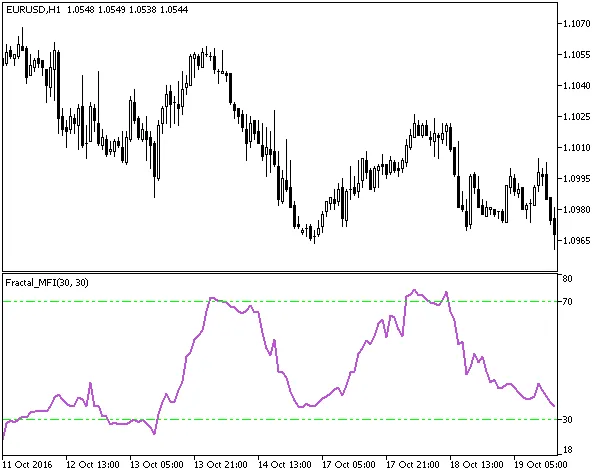Select the 14 Oct 13:00 time label

coord(285,465)
